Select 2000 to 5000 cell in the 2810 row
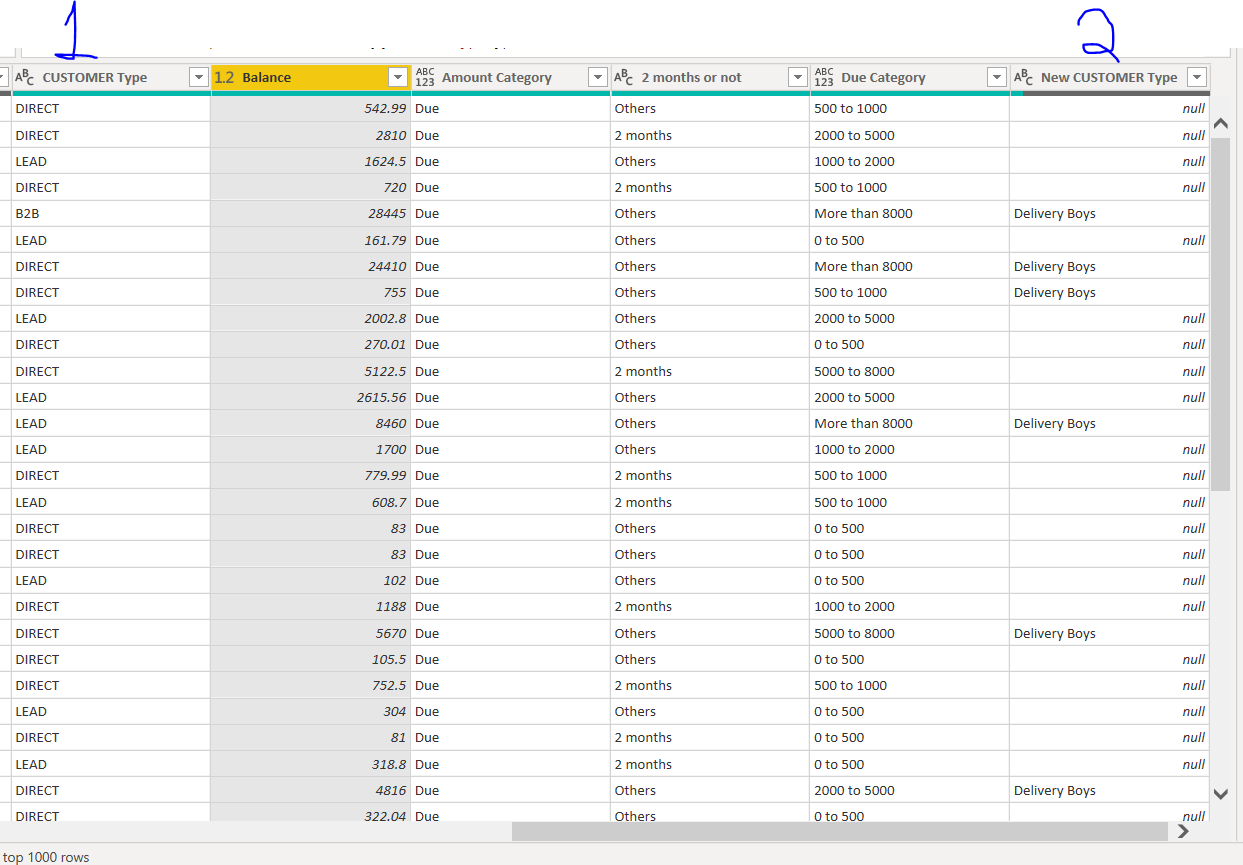 click(x=909, y=135)
